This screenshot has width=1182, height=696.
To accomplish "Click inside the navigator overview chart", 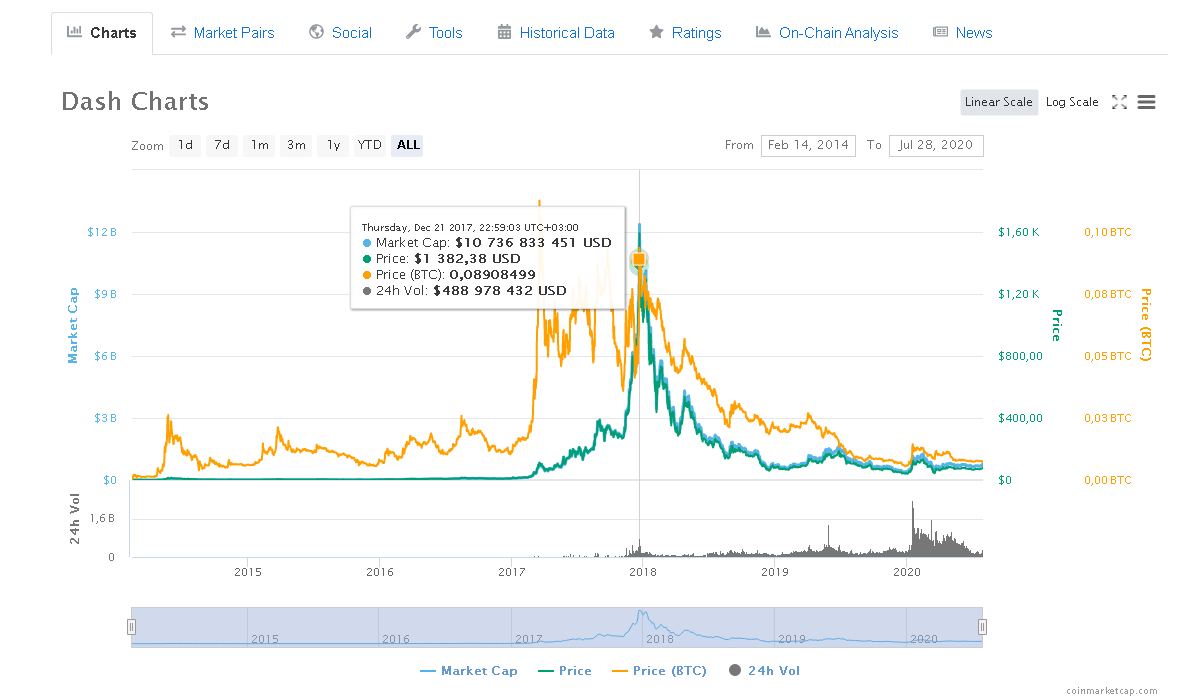I will [x=556, y=627].
